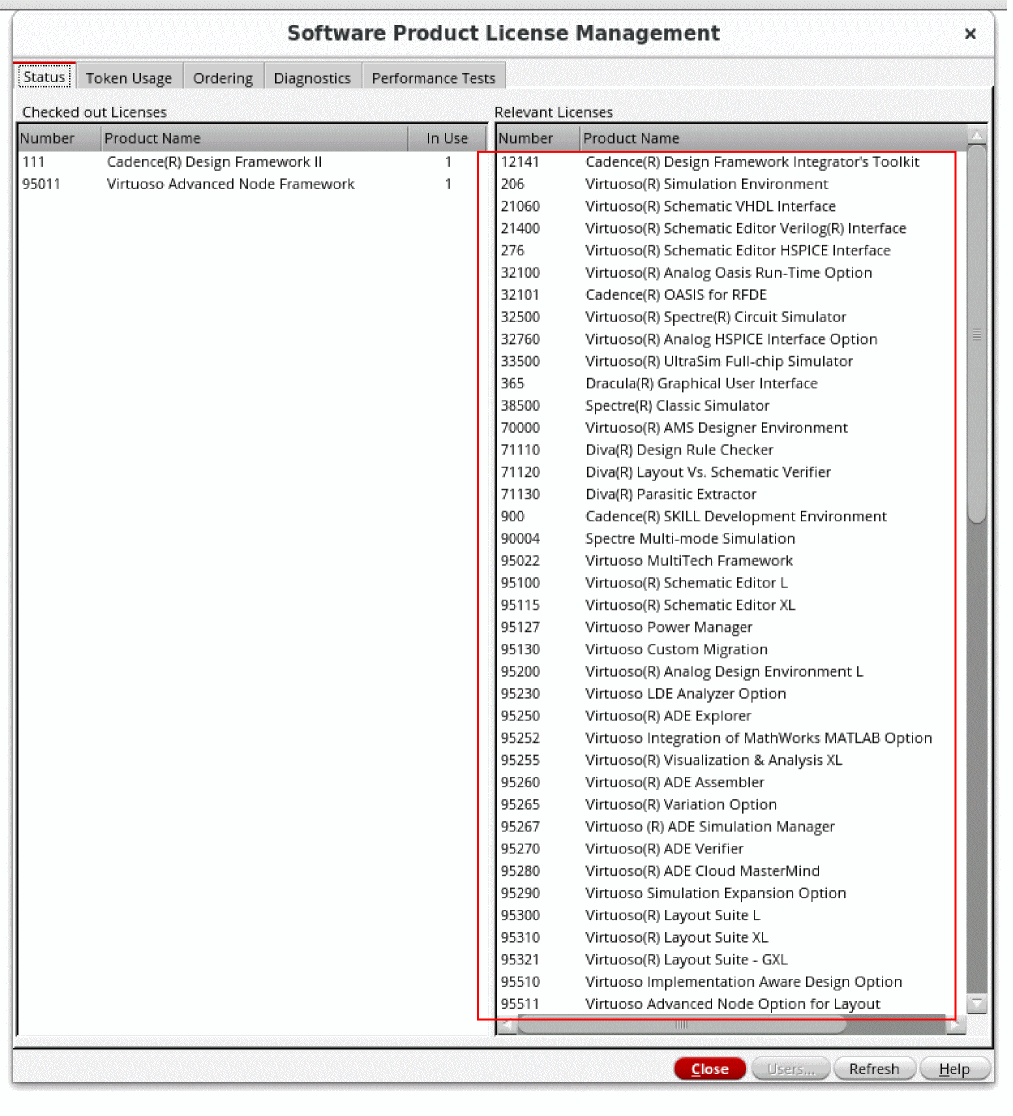Open the Ordering tab
Screen dimensions: 1013x1116
pos(224,78)
